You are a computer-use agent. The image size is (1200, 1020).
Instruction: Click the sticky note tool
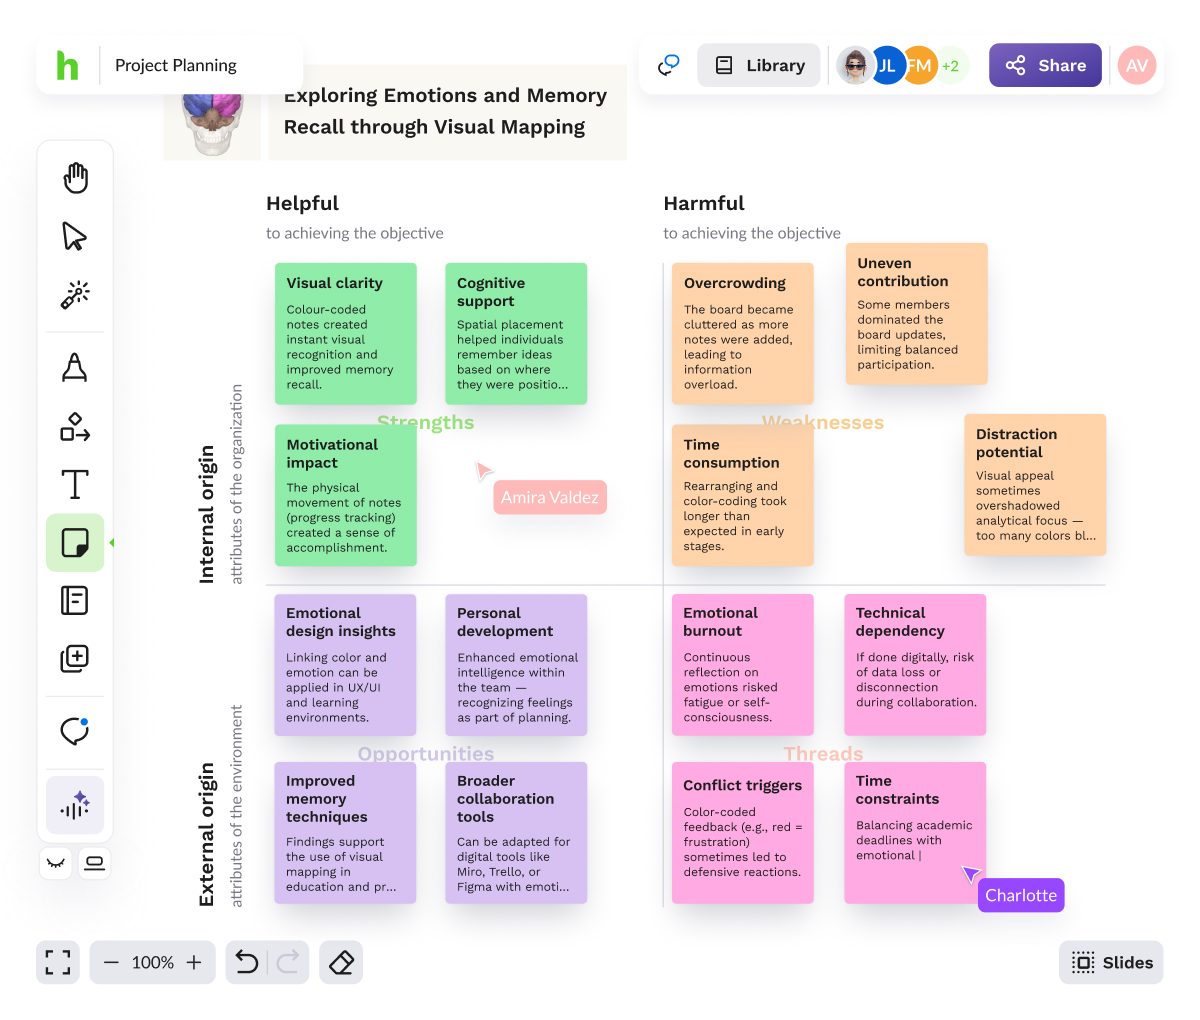pos(75,543)
